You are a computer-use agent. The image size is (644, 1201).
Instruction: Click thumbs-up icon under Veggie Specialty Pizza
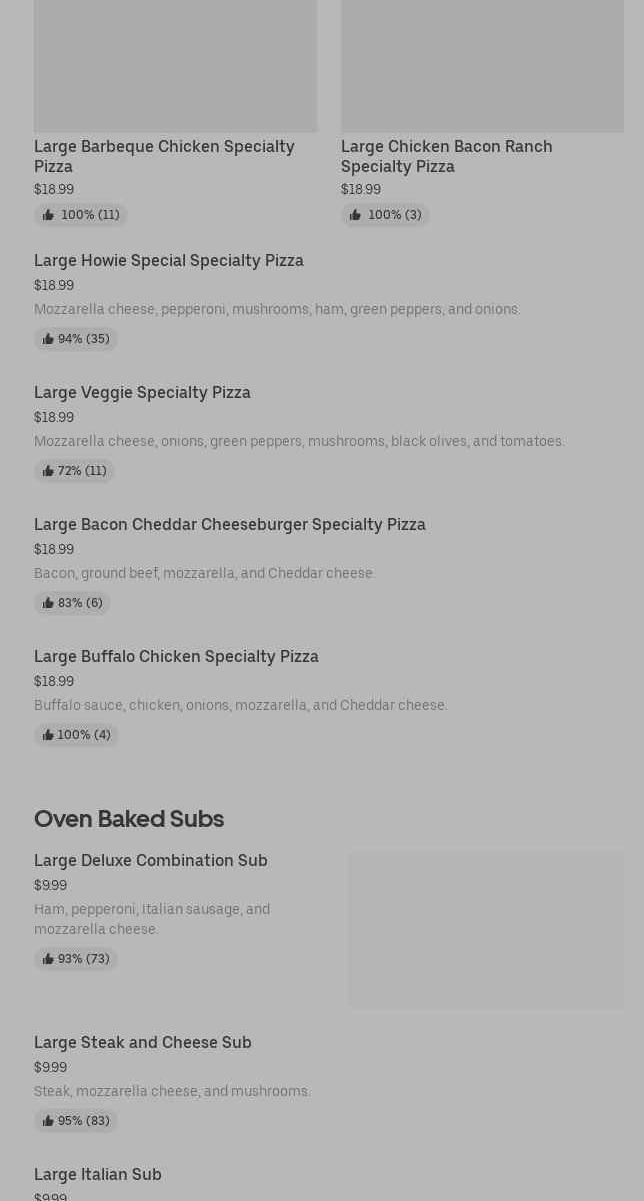click(x=48, y=471)
